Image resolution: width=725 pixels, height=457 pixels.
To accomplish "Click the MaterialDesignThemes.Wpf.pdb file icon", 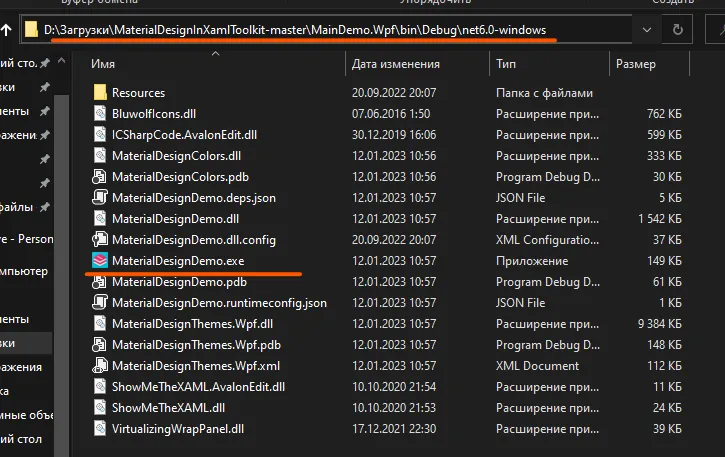I will (x=99, y=345).
